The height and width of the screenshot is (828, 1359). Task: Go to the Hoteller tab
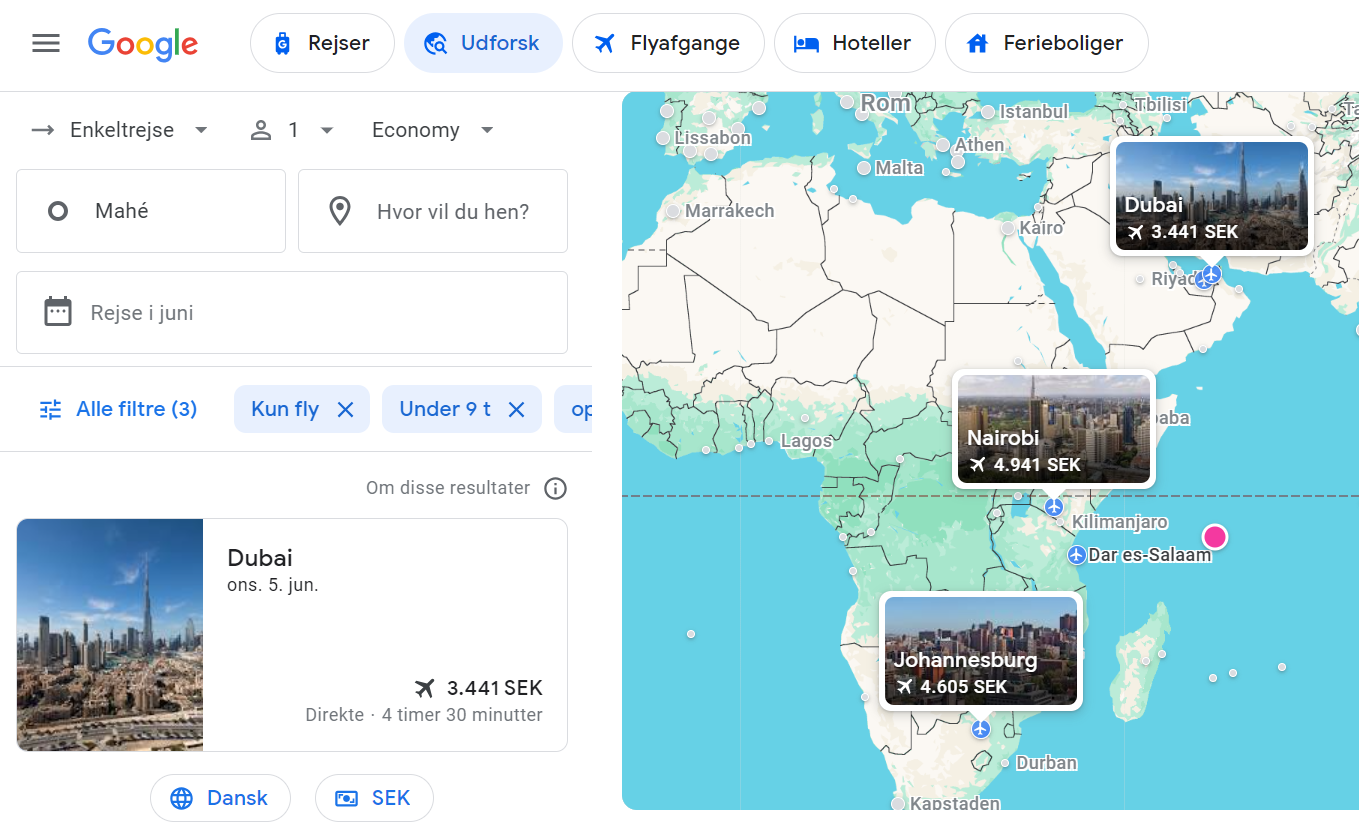coord(854,44)
